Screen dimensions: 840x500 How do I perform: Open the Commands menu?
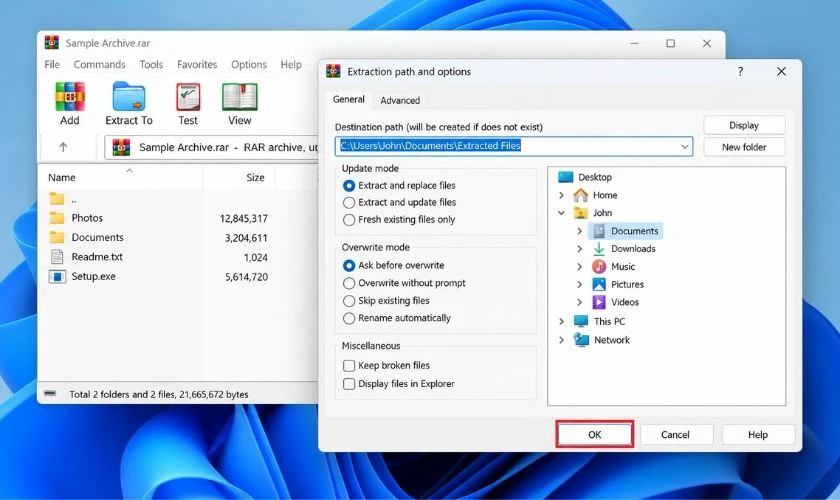[99, 64]
